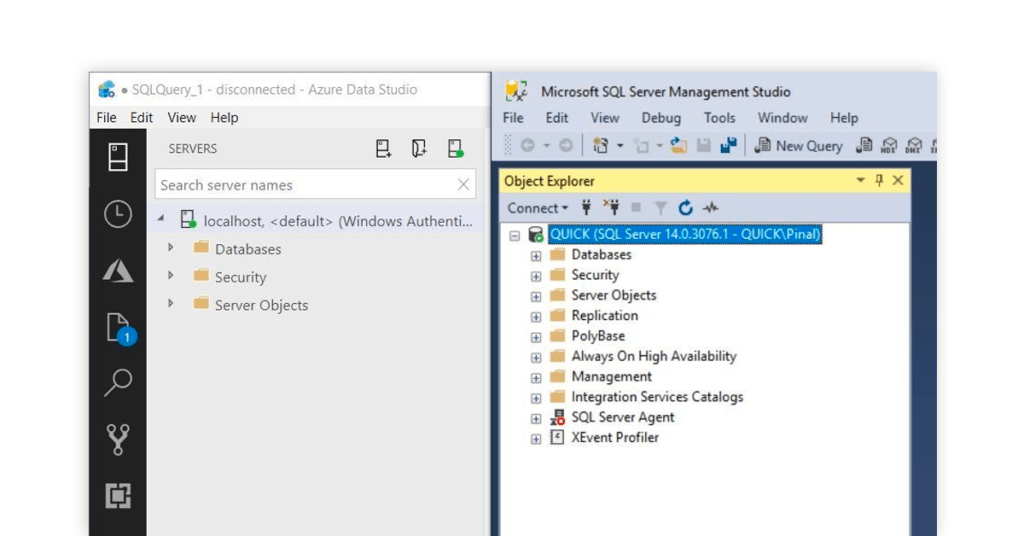Click New Connection icon in SERVERS header
Image resolution: width=1024 pixels, height=536 pixels.
[x=383, y=149]
